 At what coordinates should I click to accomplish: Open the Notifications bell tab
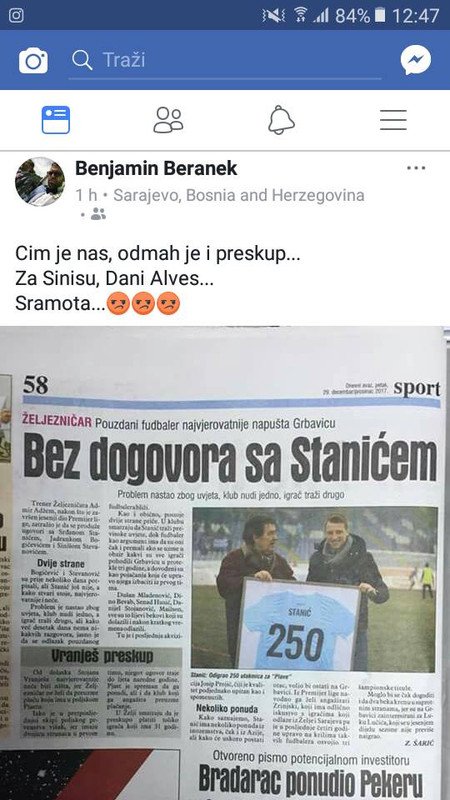click(x=282, y=120)
